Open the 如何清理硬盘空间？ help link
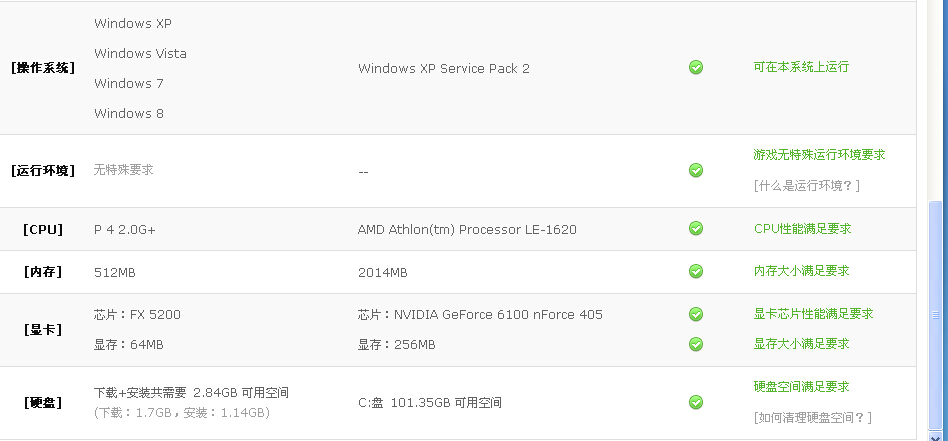The height and width of the screenshot is (441, 948). point(813,417)
